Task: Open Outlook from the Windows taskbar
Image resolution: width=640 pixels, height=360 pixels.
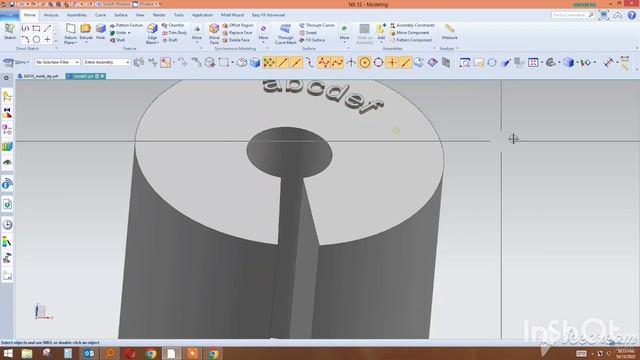Action: coord(89,353)
